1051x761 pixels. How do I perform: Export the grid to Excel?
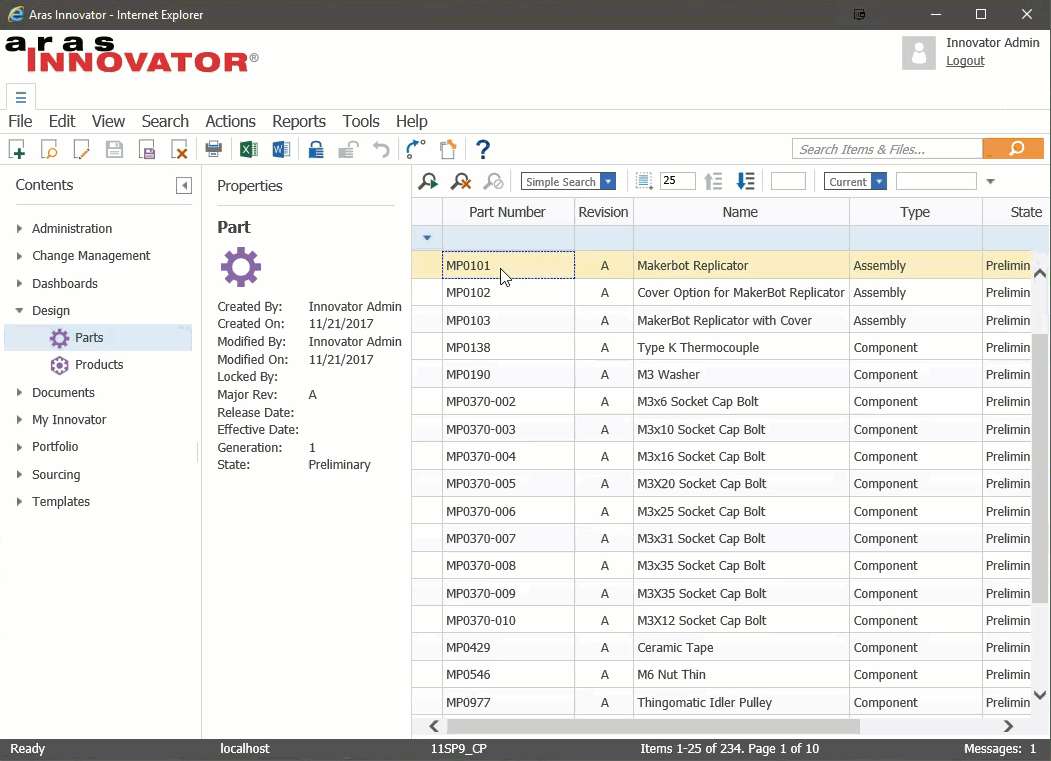coord(249,149)
